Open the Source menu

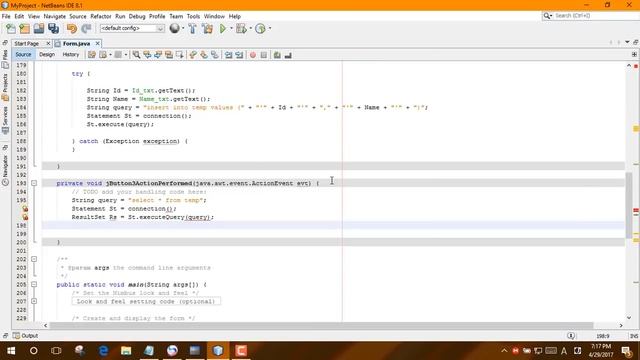coord(78,16)
